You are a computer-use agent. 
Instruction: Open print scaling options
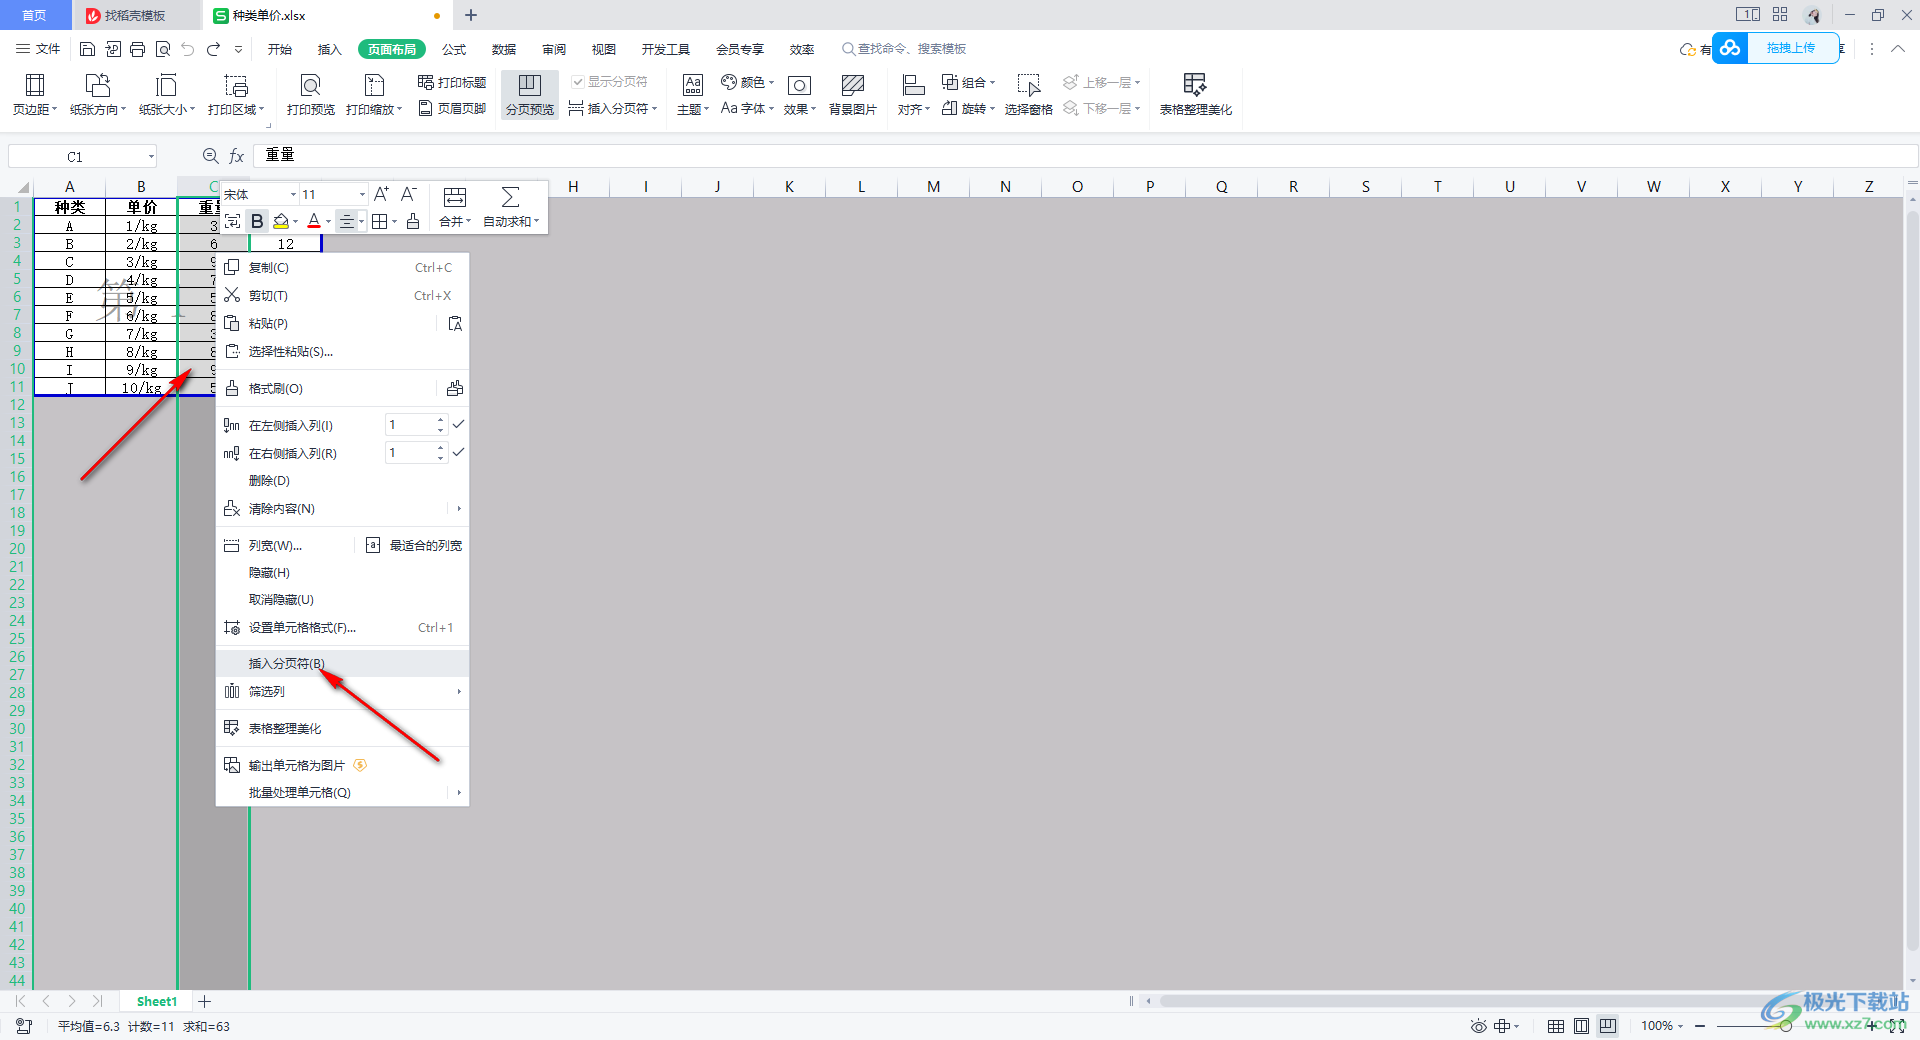coord(374,95)
